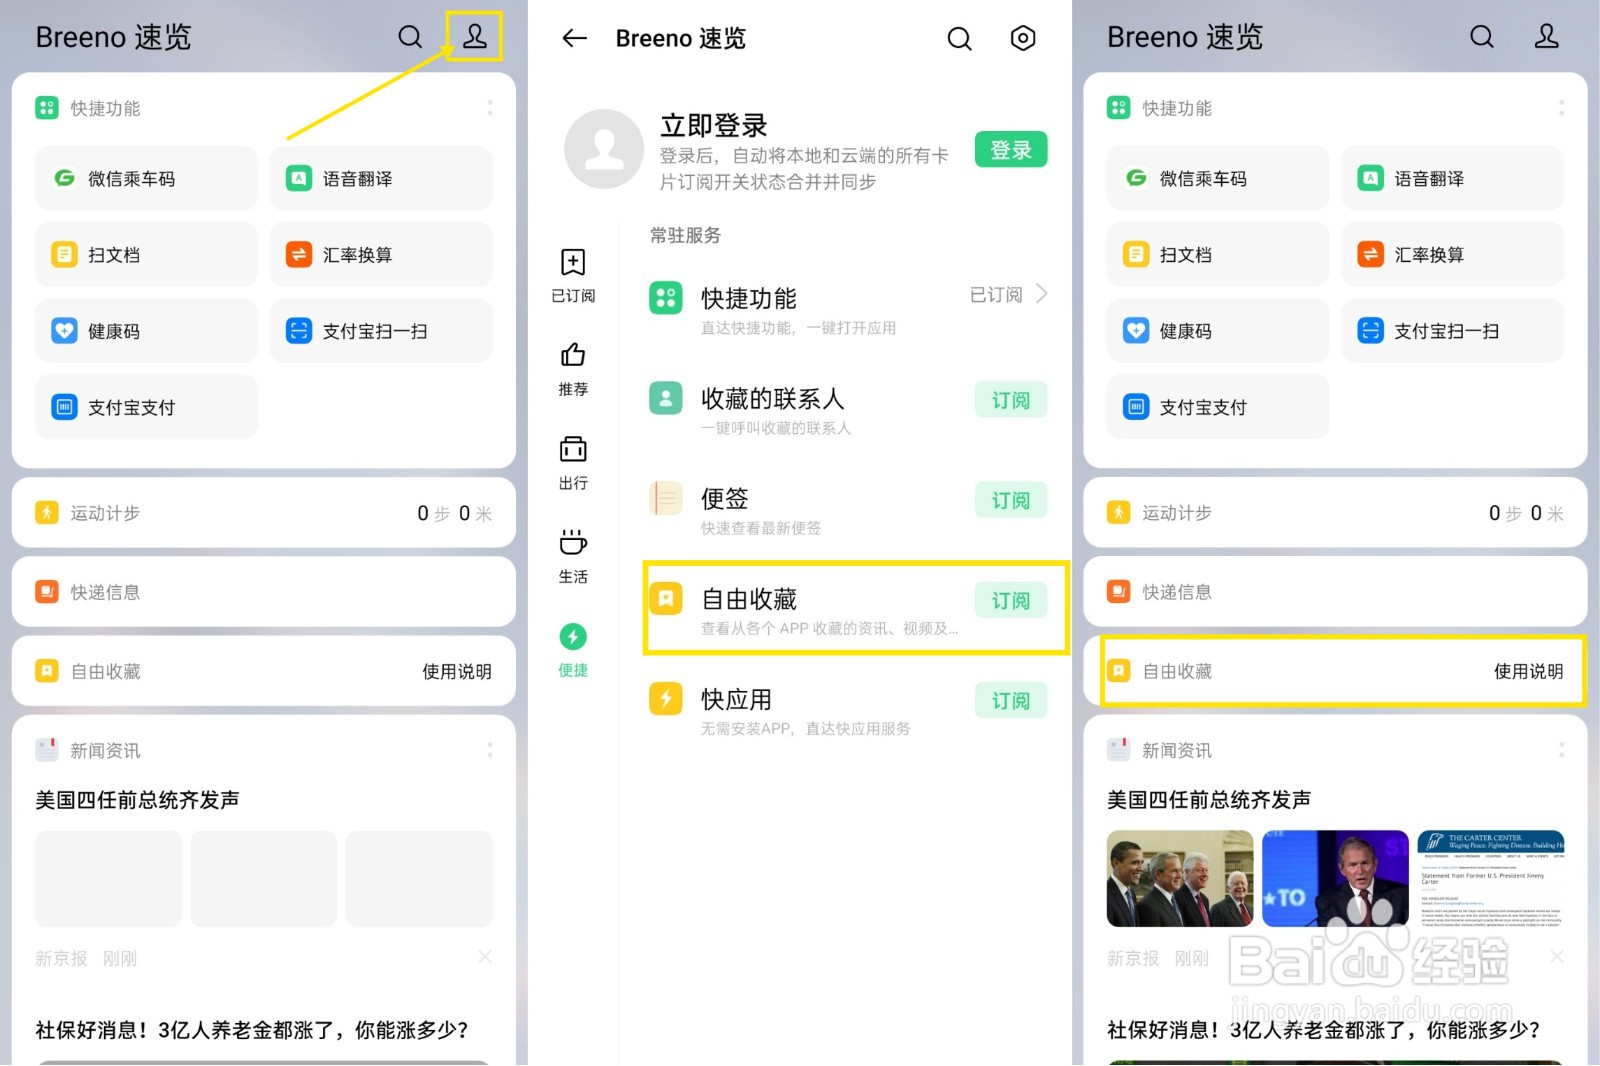Open 使用说明 link in left screen
The height and width of the screenshot is (1066, 1600).
(x=457, y=671)
